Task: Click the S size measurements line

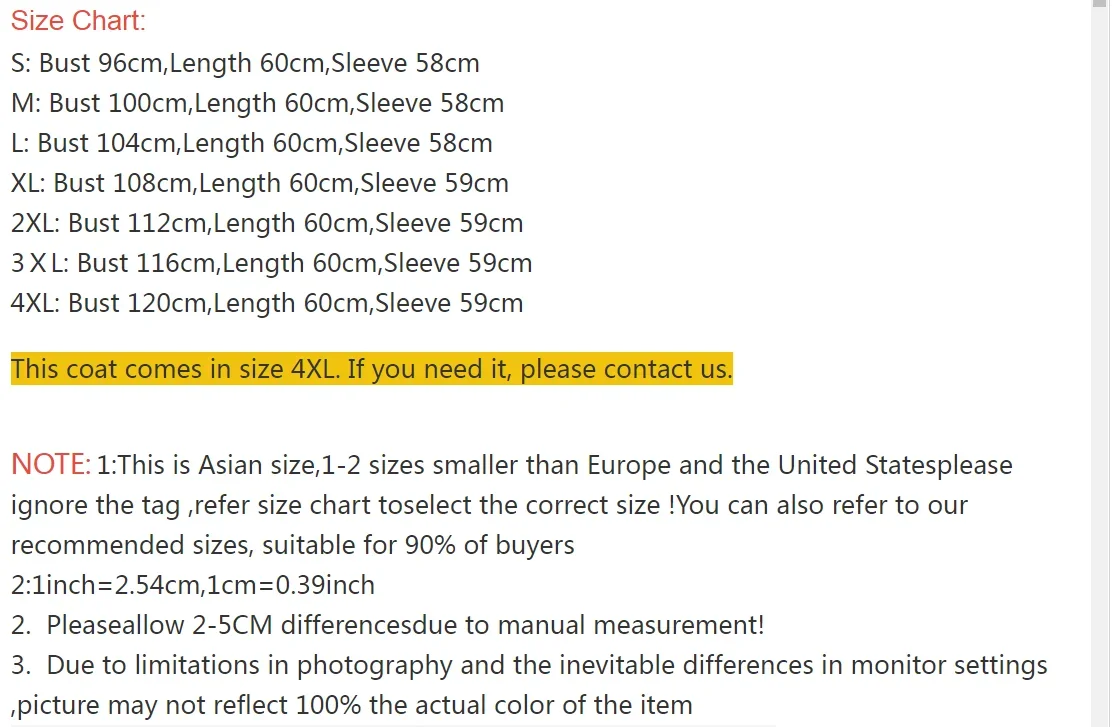Action: (245, 63)
